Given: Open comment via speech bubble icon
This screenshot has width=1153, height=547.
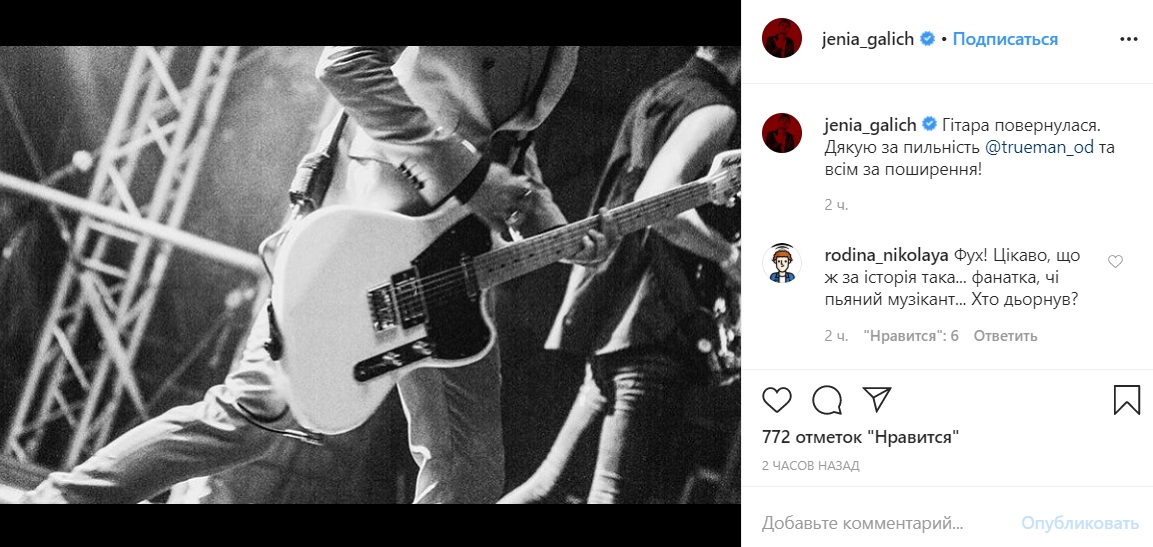Looking at the screenshot, I should (x=827, y=399).
